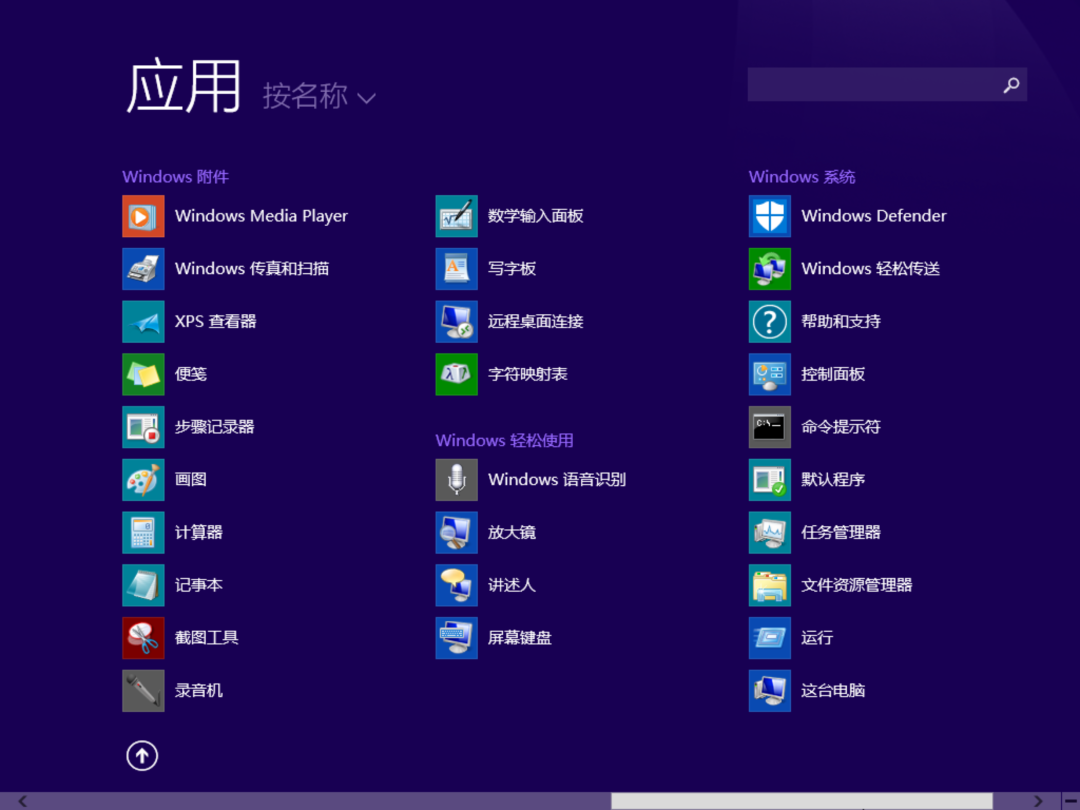Click the scrollbar left arrow
1080x810 pixels.
coord(23,801)
